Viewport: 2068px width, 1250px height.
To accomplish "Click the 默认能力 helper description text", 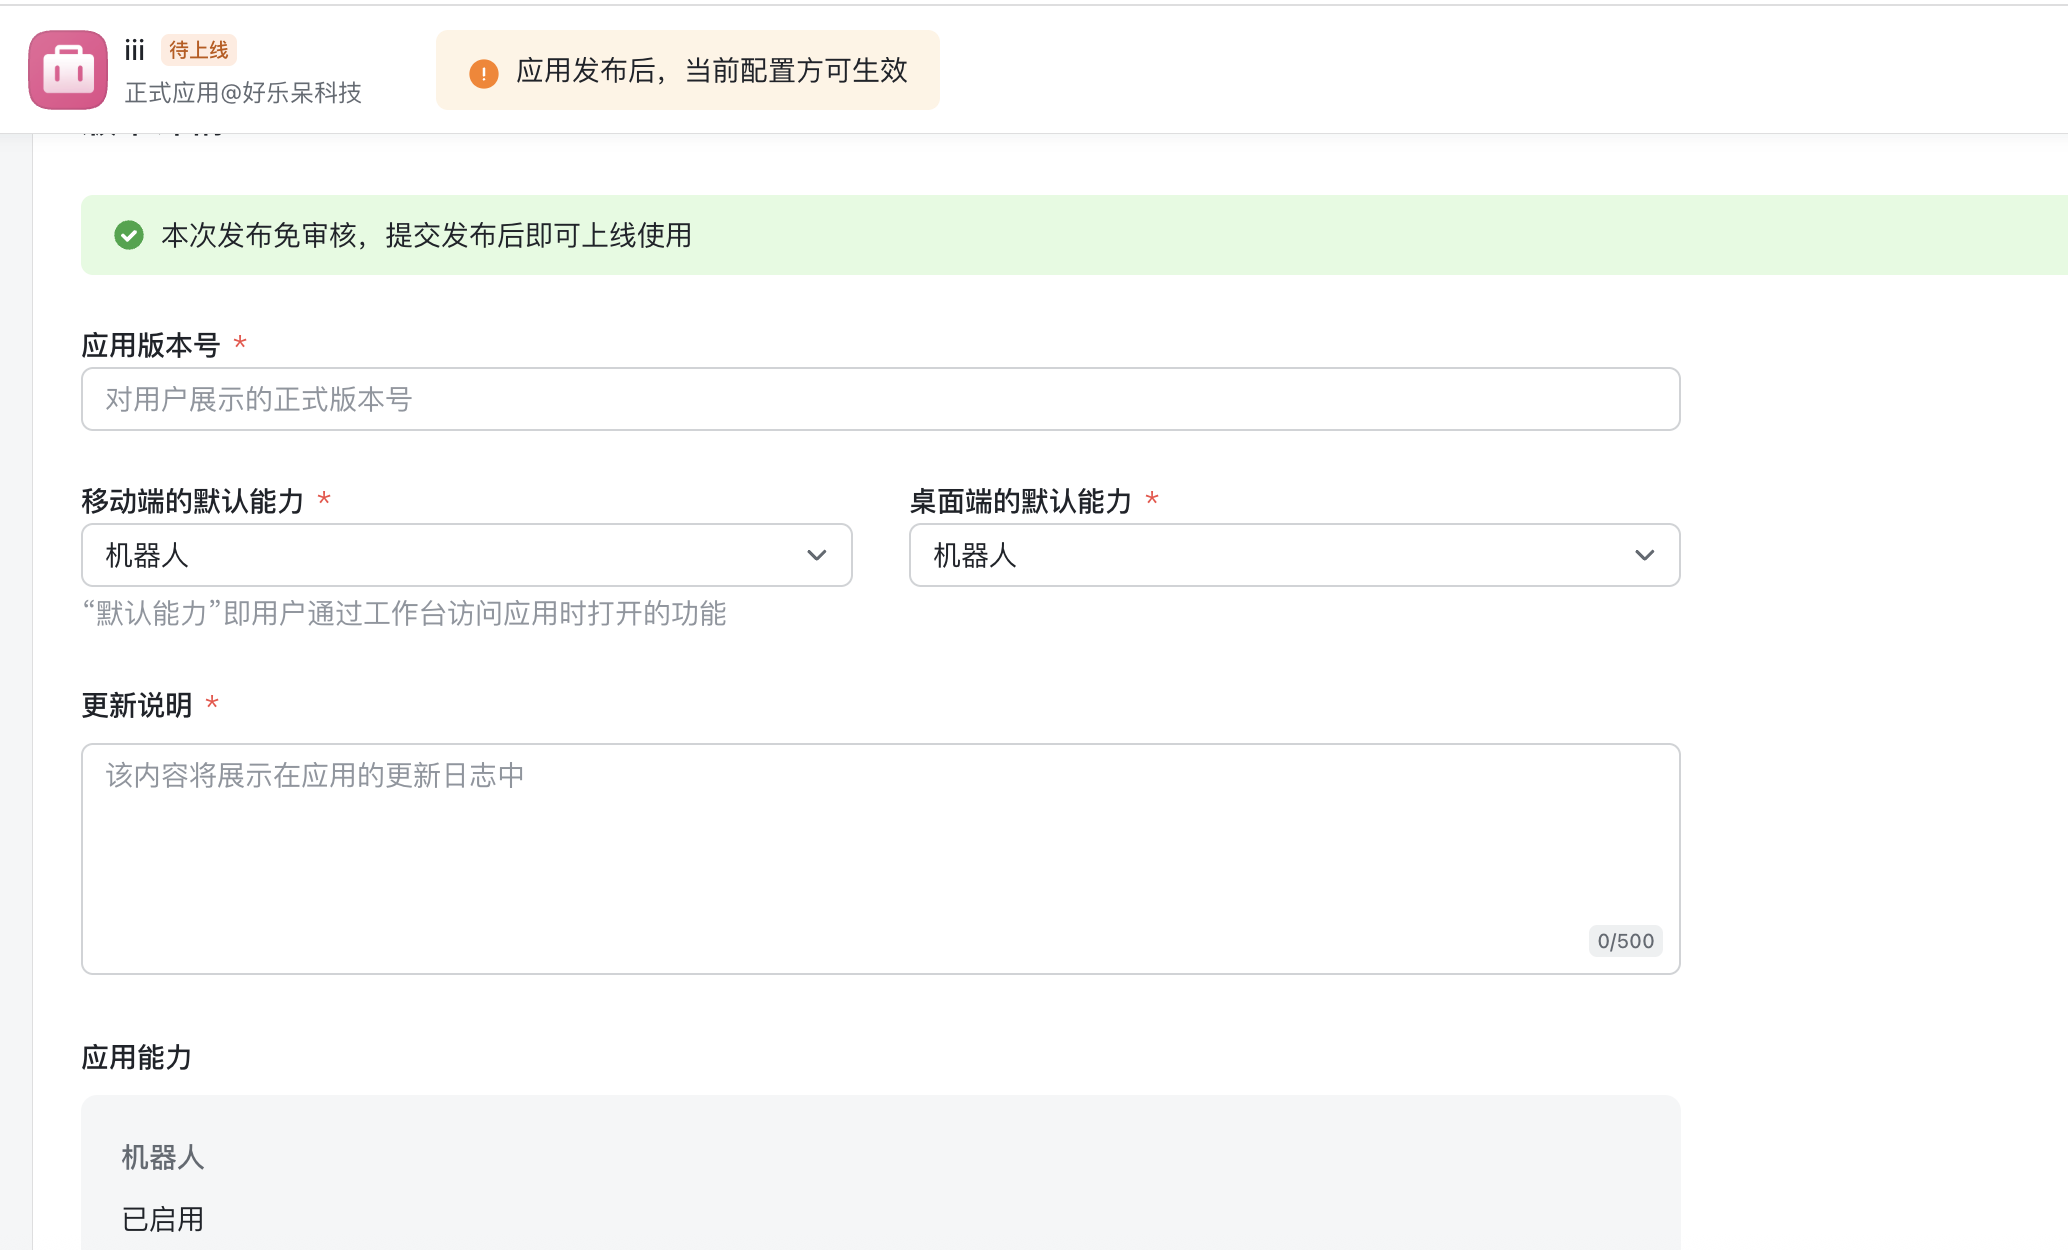I will click(x=404, y=613).
